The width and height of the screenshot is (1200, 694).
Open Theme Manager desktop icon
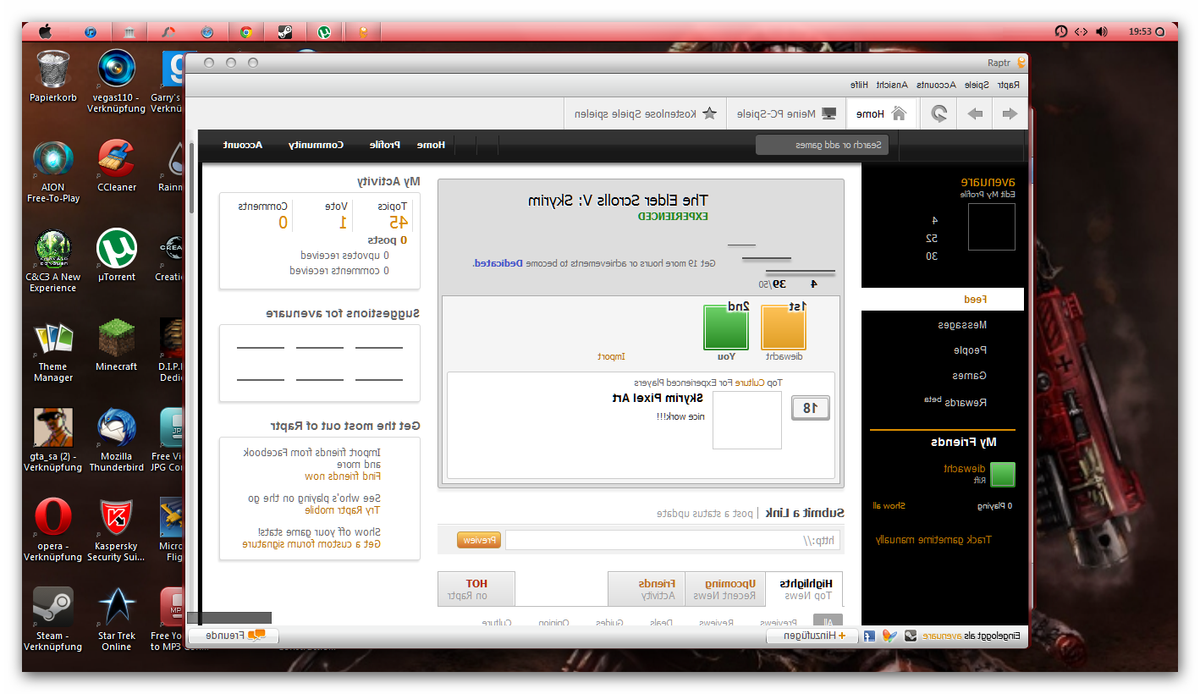[53, 351]
